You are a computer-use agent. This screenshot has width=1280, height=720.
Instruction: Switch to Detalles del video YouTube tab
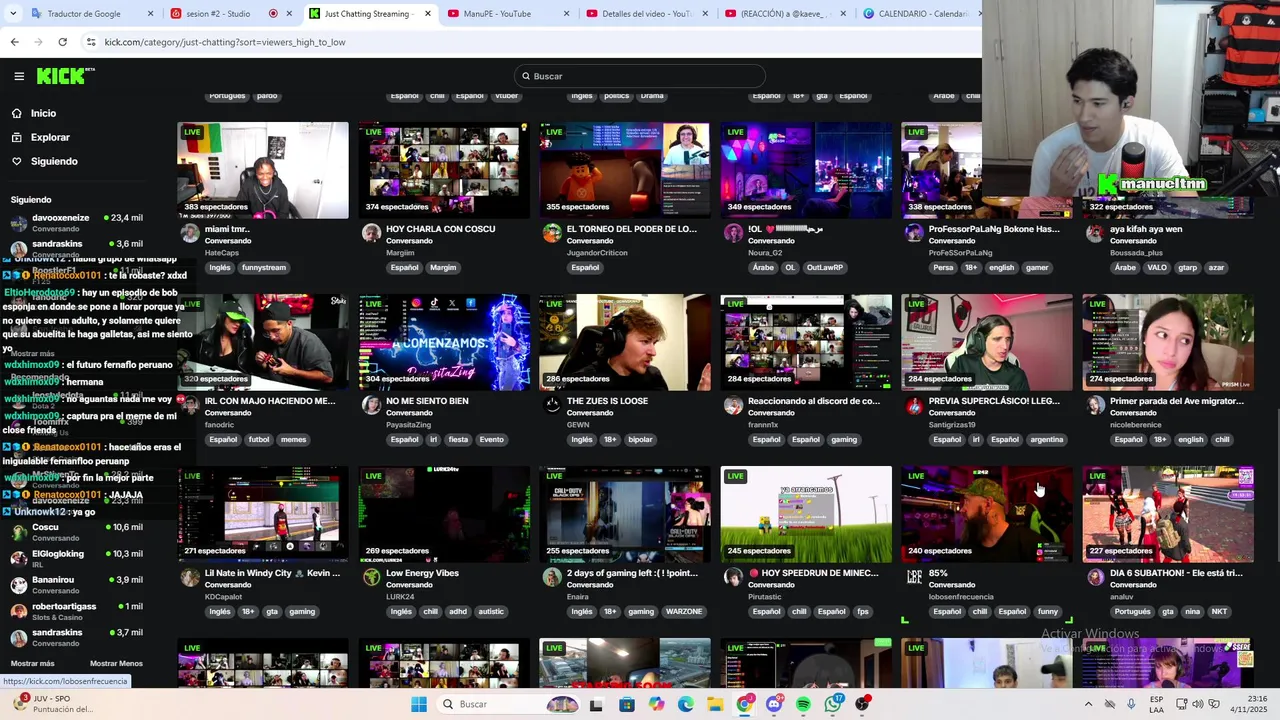tap(646, 14)
